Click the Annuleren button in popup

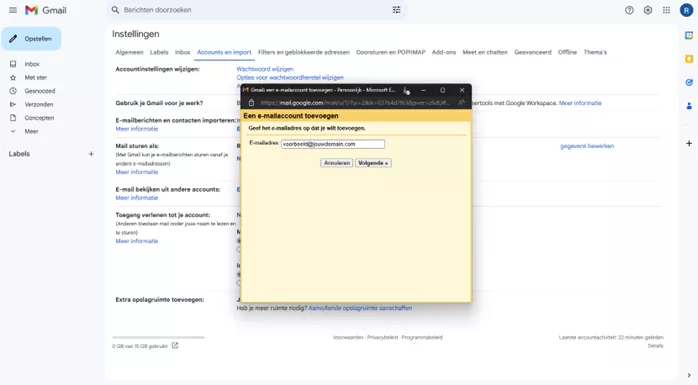[337, 163]
